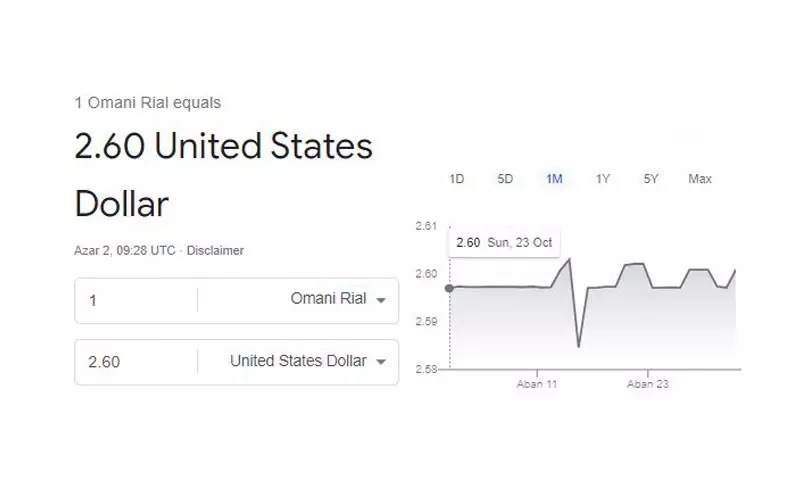Click the chart's starting data point dot

(x=449, y=288)
